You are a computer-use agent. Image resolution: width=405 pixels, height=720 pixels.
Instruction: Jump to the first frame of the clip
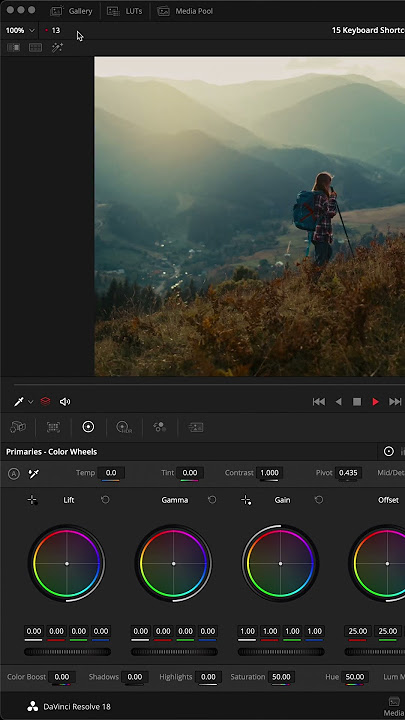pyautogui.click(x=319, y=402)
